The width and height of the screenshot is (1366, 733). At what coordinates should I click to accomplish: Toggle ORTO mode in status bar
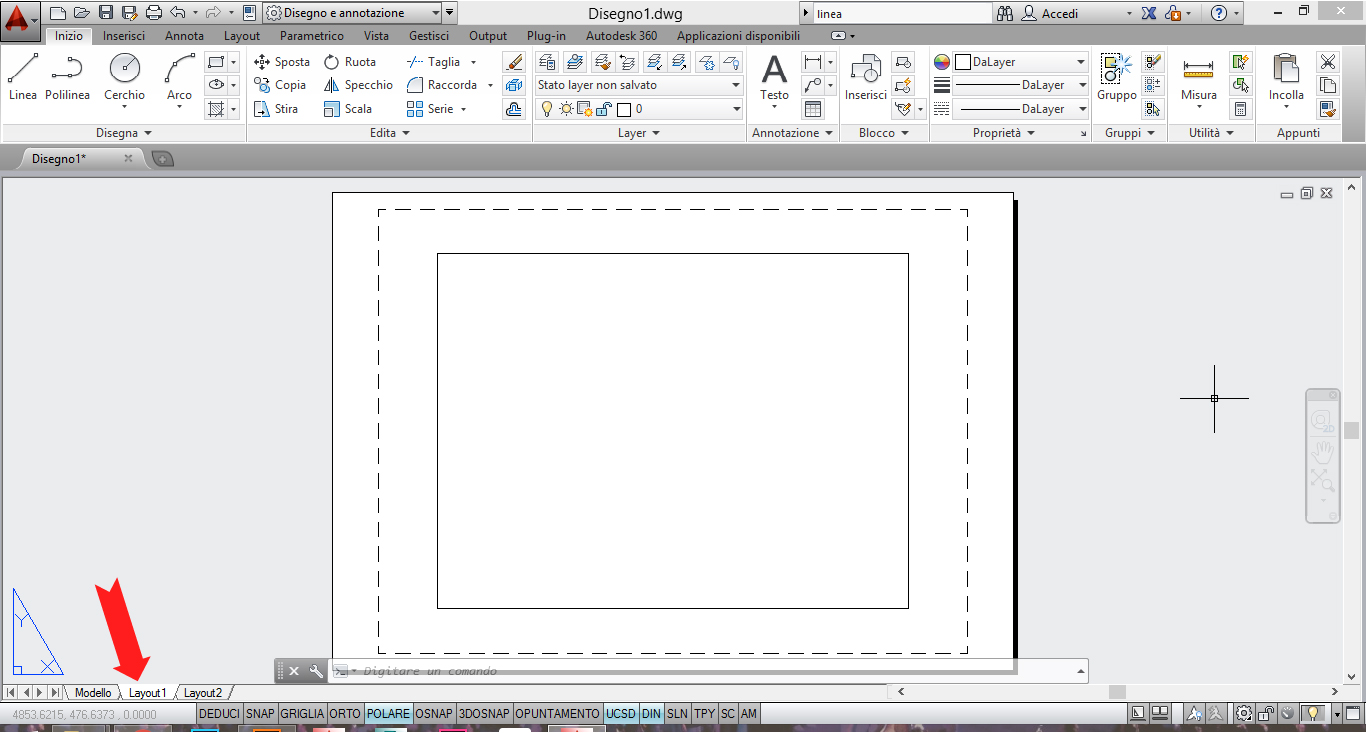pyautogui.click(x=345, y=714)
